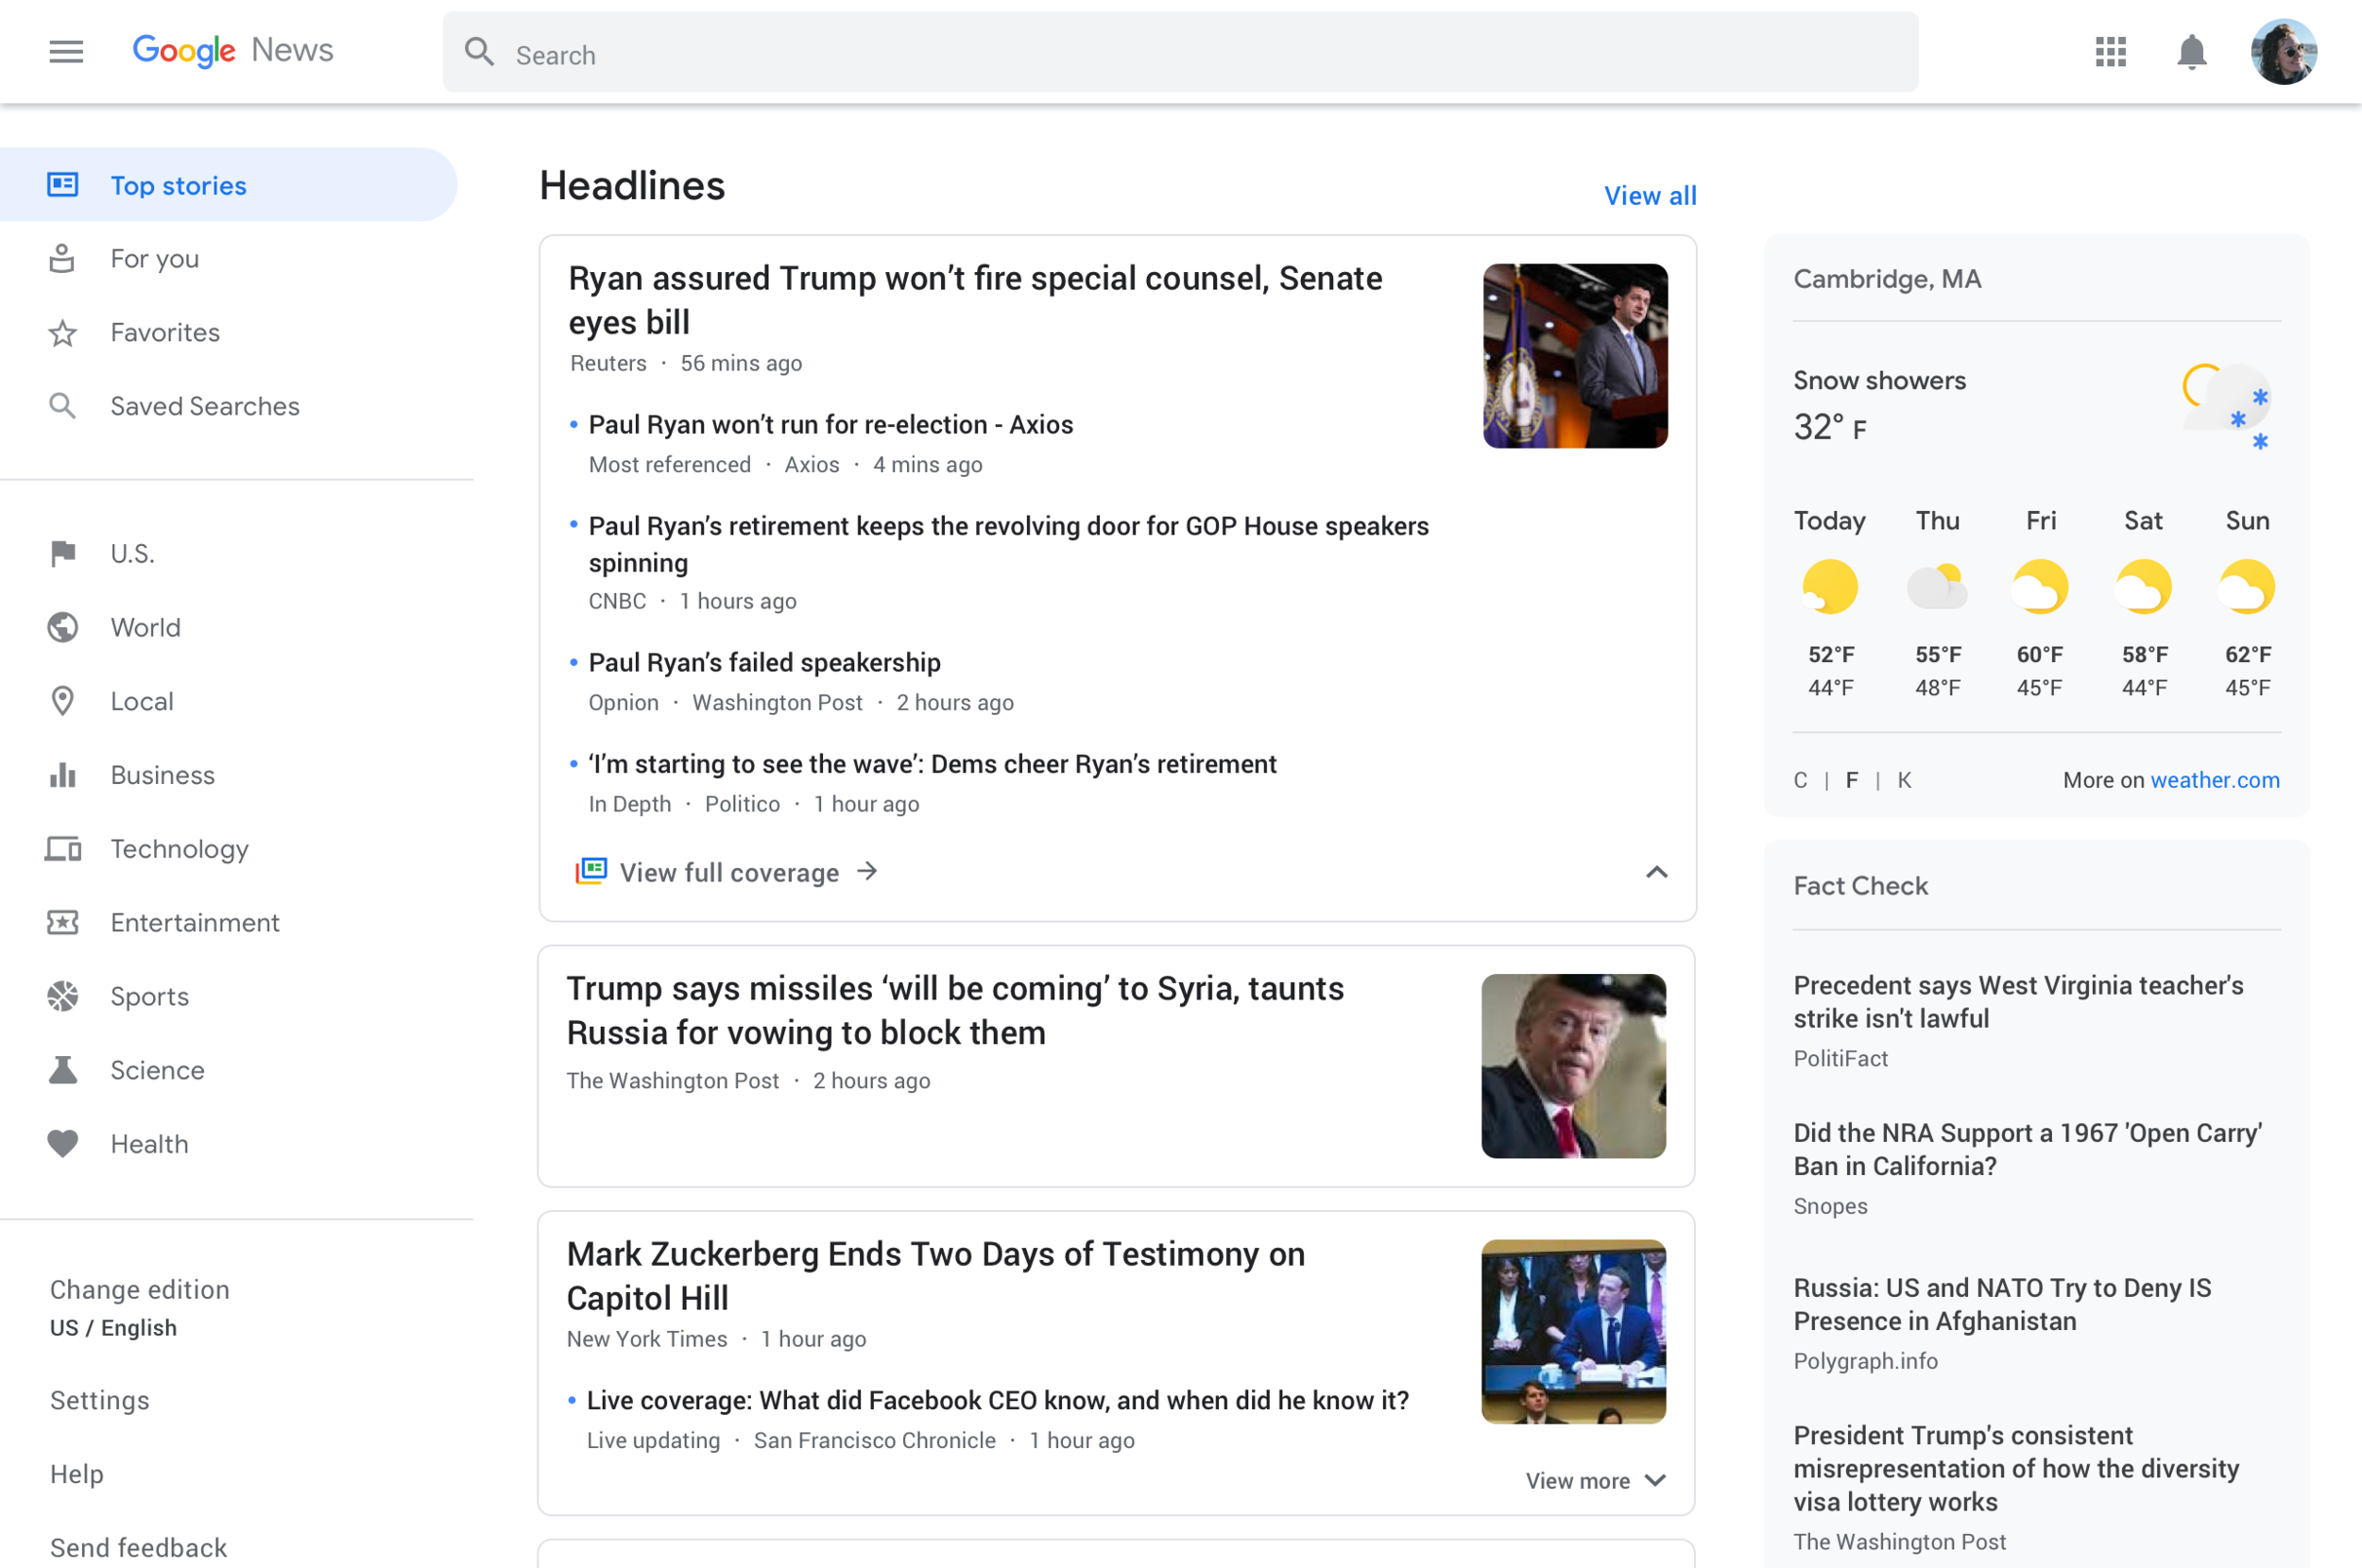2362x1568 pixels.
Task: Open the Zuckerberg testimony thumbnail
Action: coord(1573,1332)
